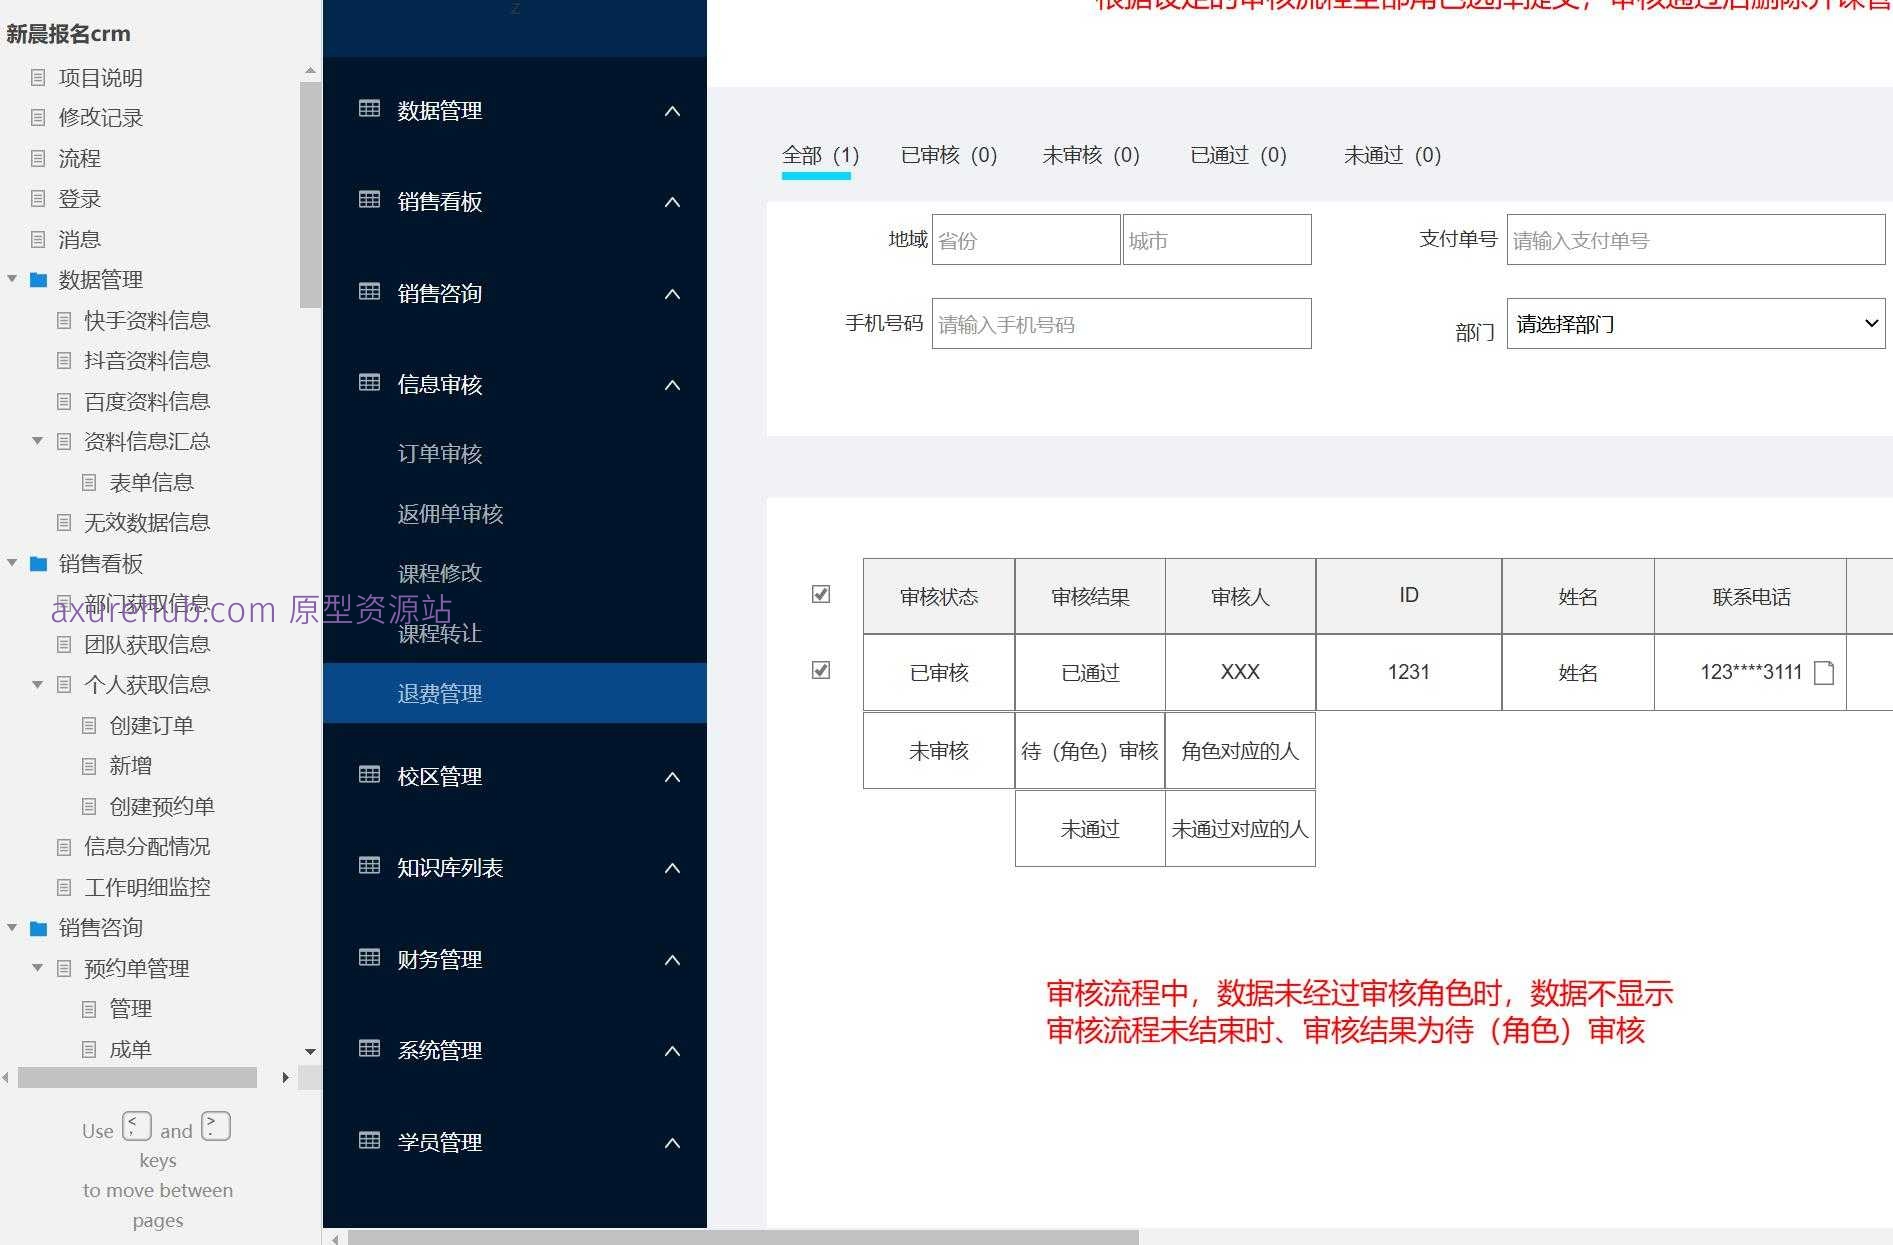Viewport: 1893px width, 1245px height.
Task: Open the 订单审核 submenu item
Action: click(x=440, y=453)
